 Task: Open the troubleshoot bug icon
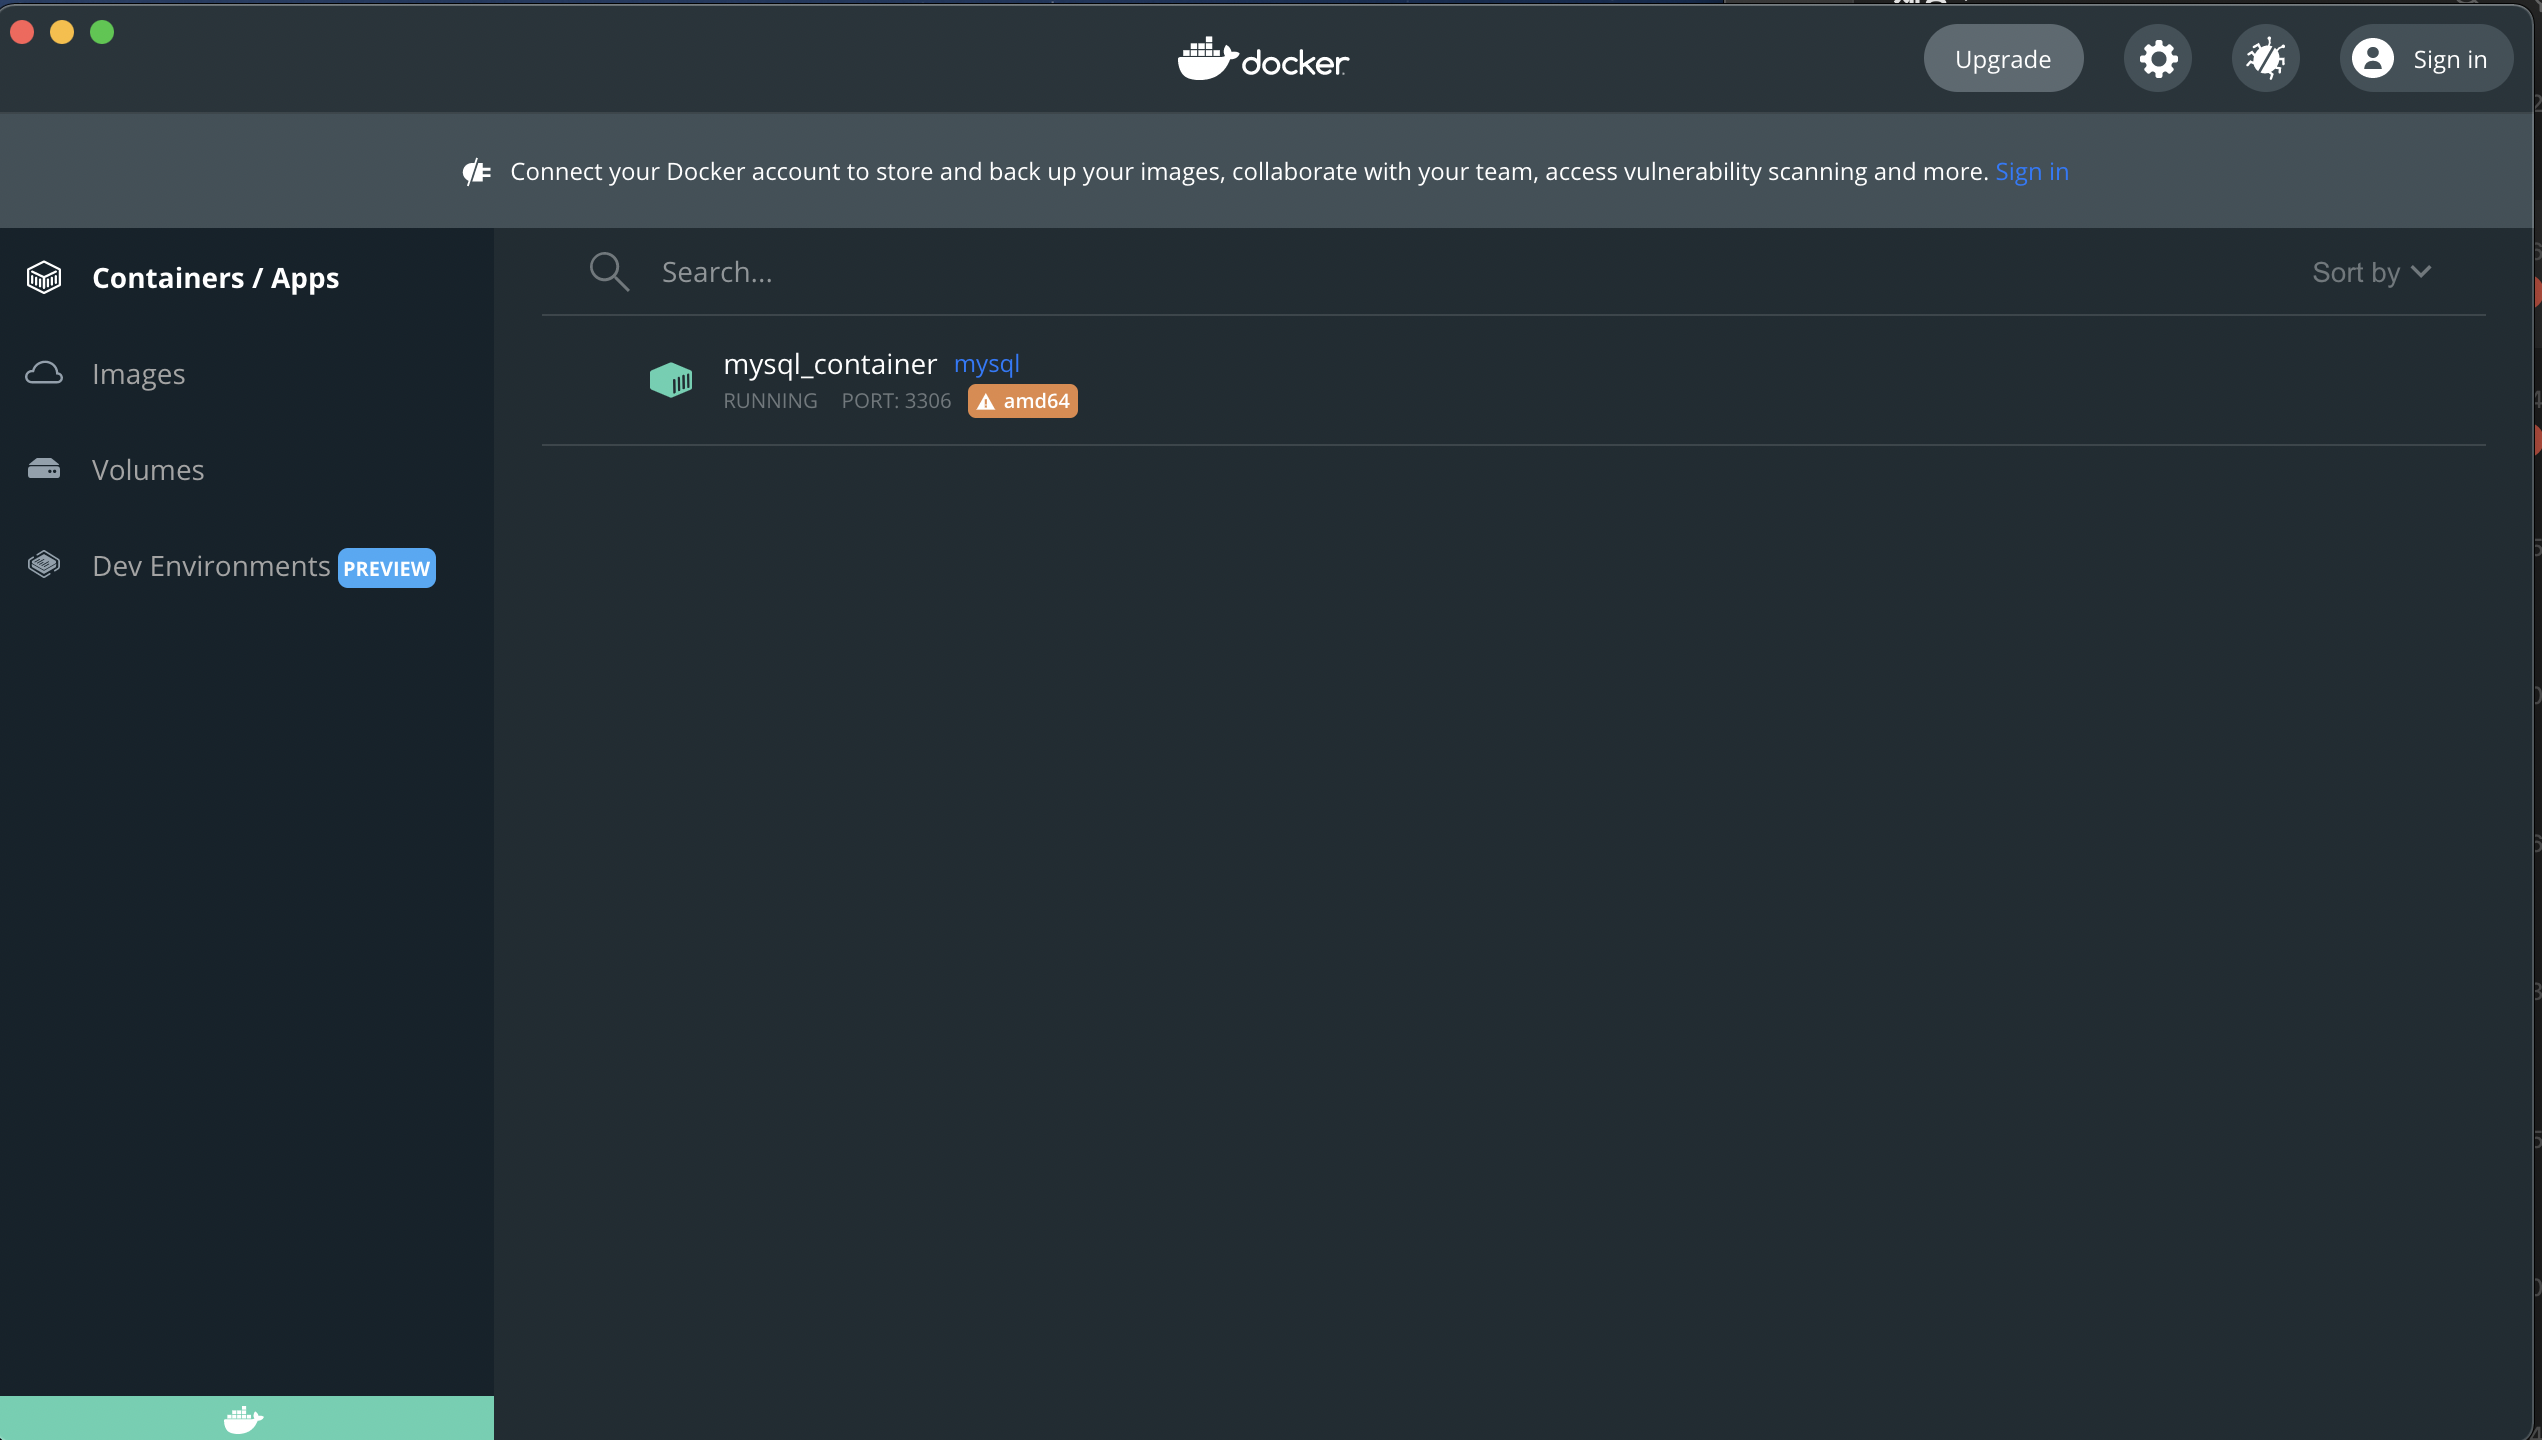point(2265,59)
